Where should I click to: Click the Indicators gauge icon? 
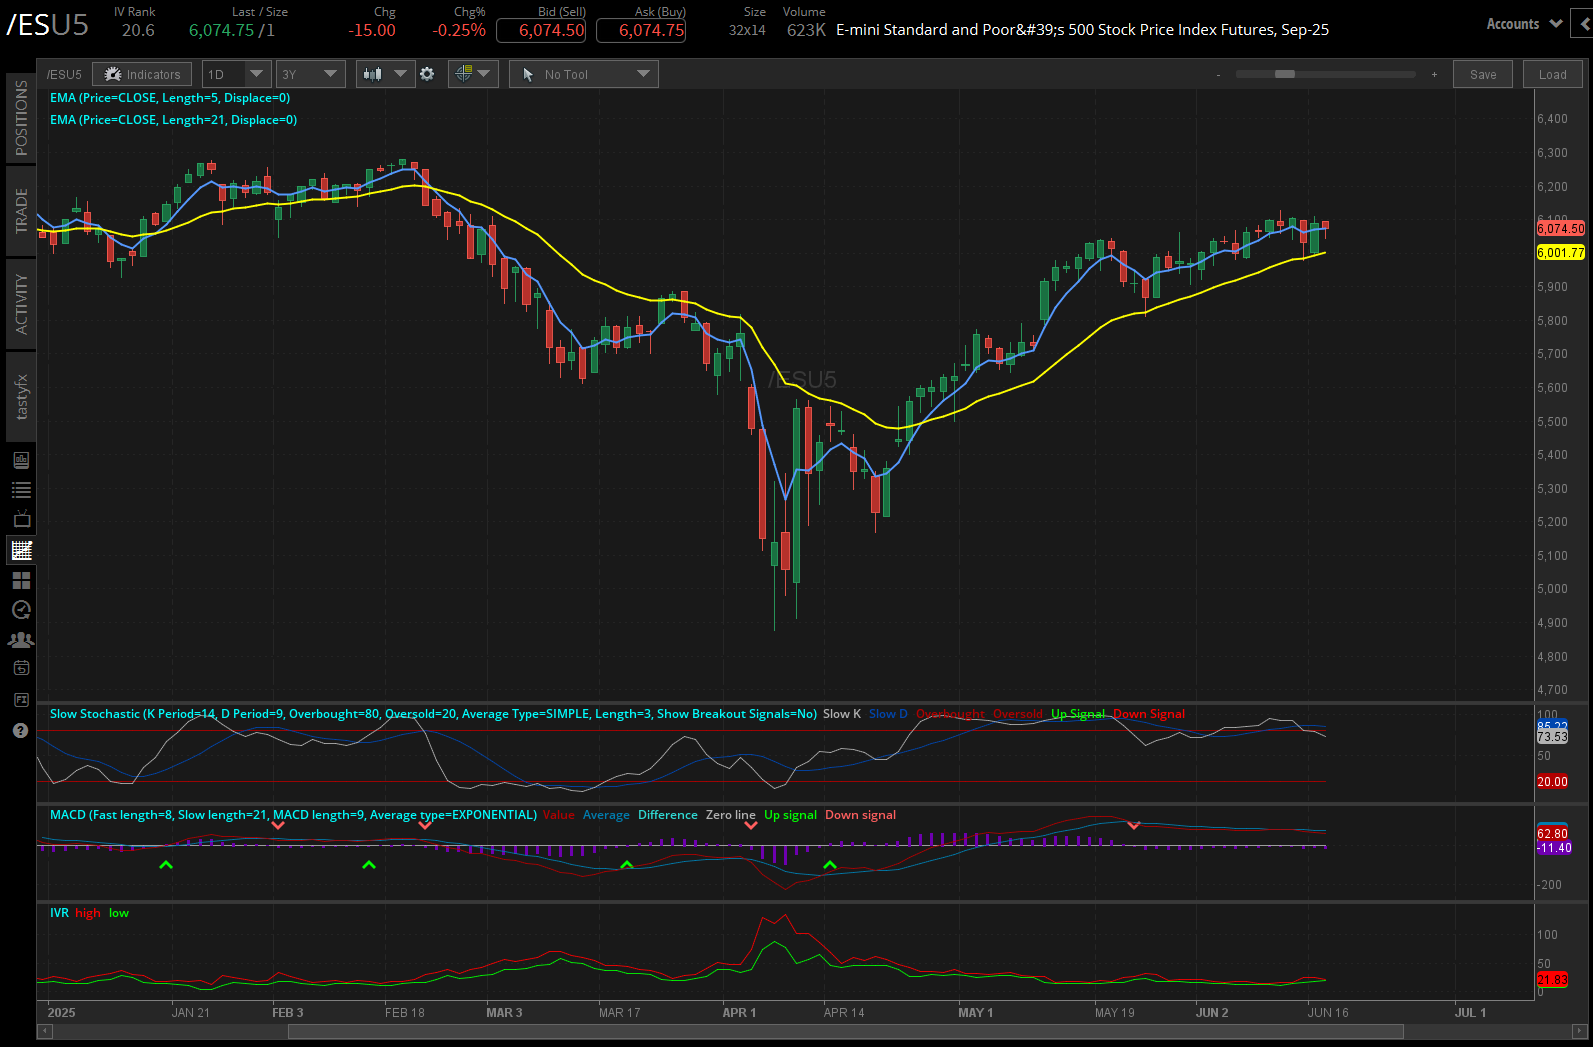[112, 74]
